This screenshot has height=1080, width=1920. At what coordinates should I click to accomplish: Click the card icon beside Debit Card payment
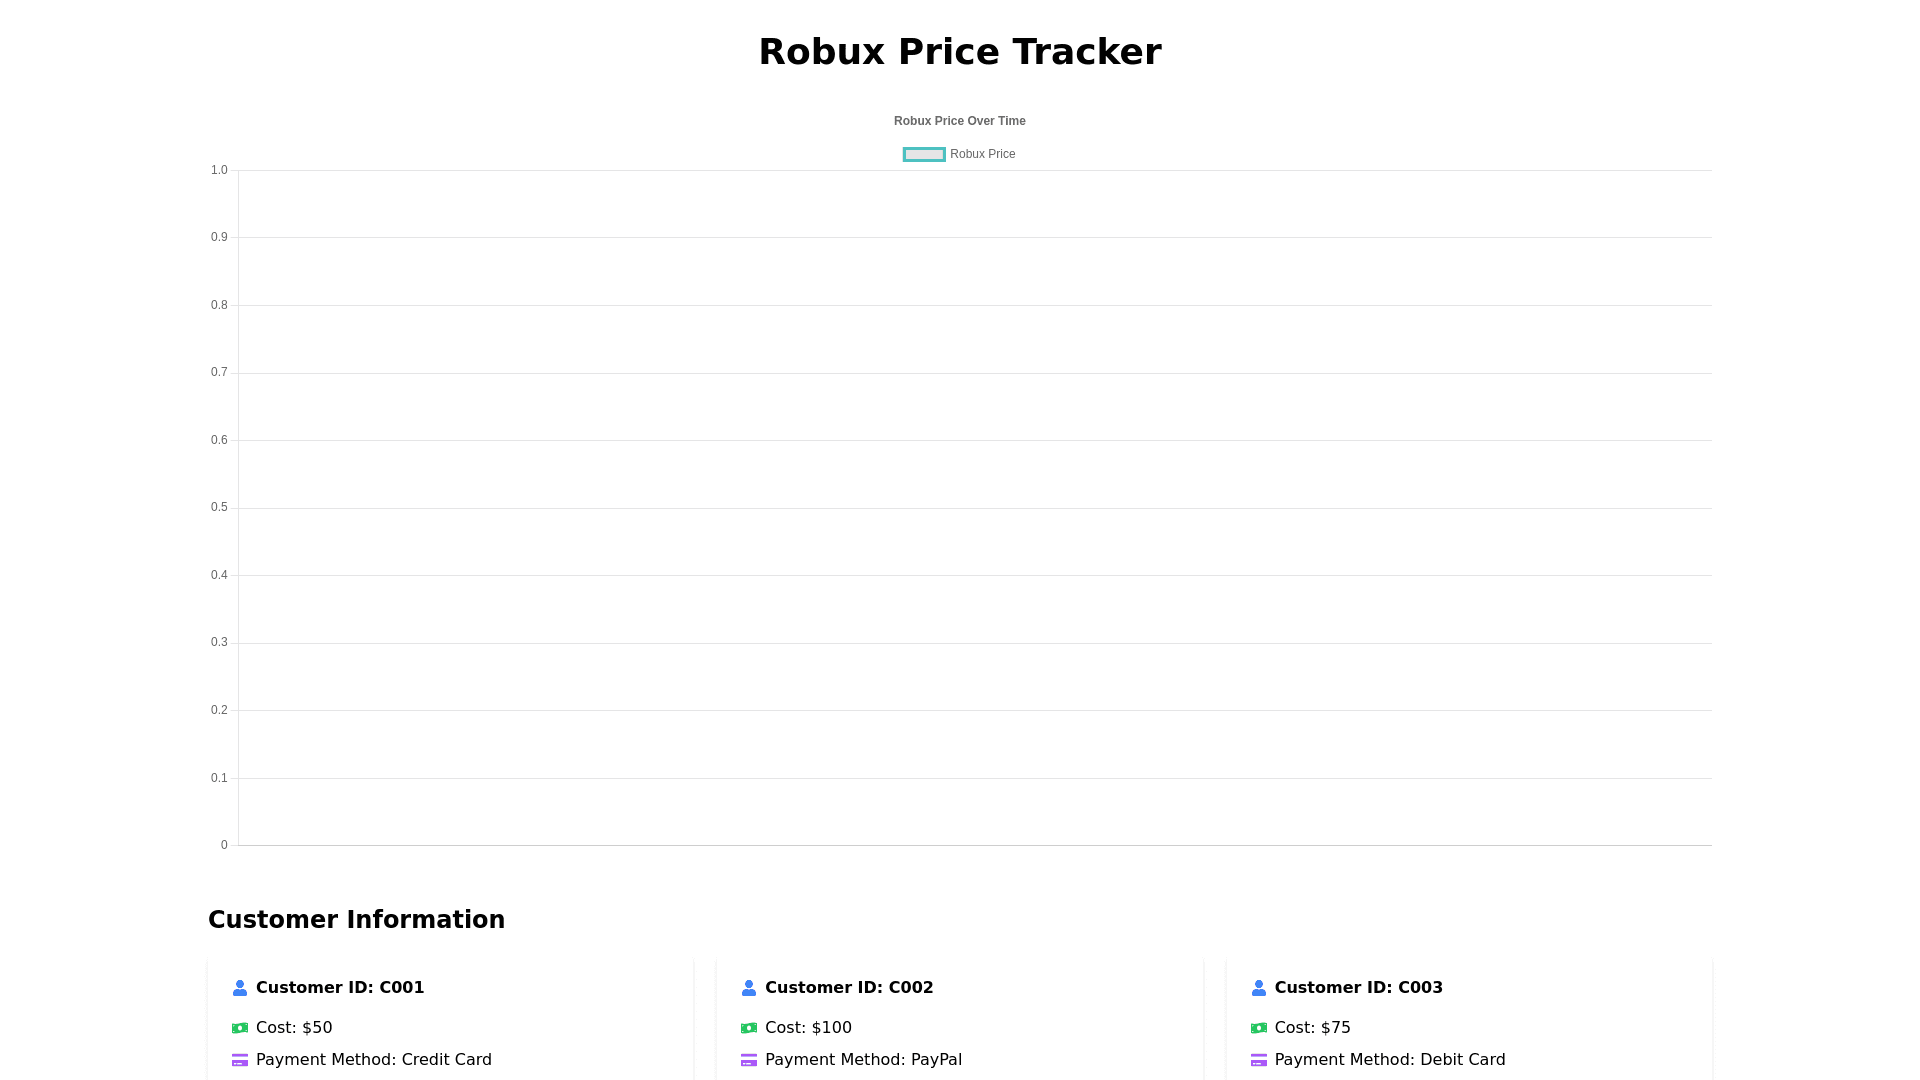1259,1060
